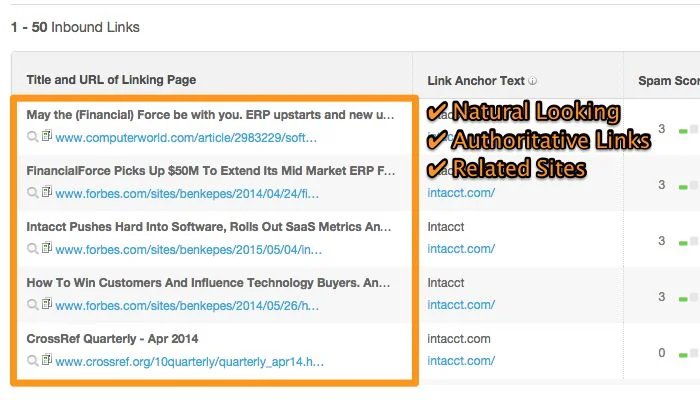Image resolution: width=700 pixels, height=400 pixels.
Task: Click page icon beside forbes 2014/04/24 link
Action: [47, 192]
